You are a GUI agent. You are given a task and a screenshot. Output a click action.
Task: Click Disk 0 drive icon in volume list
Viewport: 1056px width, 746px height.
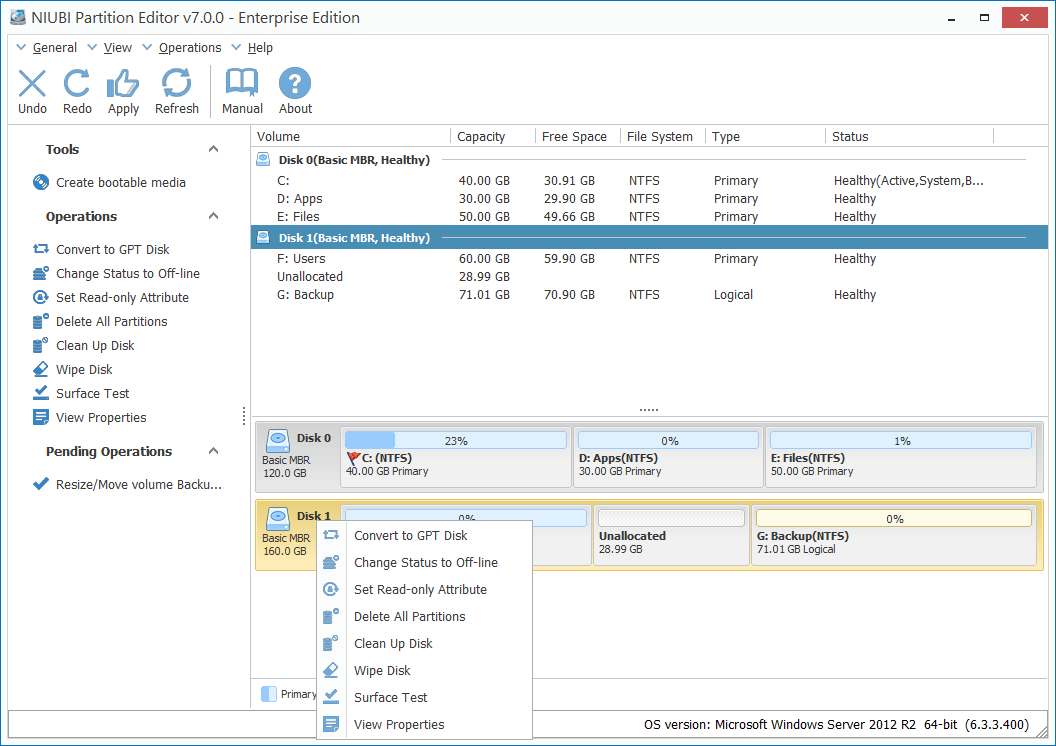[x=263, y=160]
